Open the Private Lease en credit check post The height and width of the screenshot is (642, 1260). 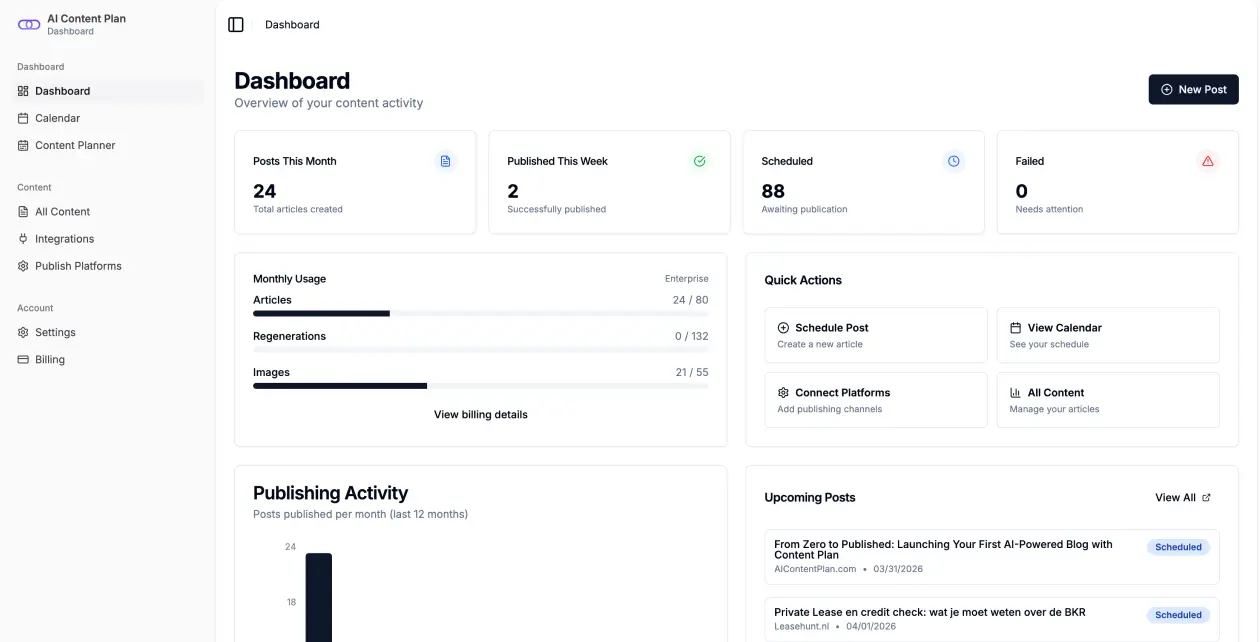pyautogui.click(x=992, y=619)
